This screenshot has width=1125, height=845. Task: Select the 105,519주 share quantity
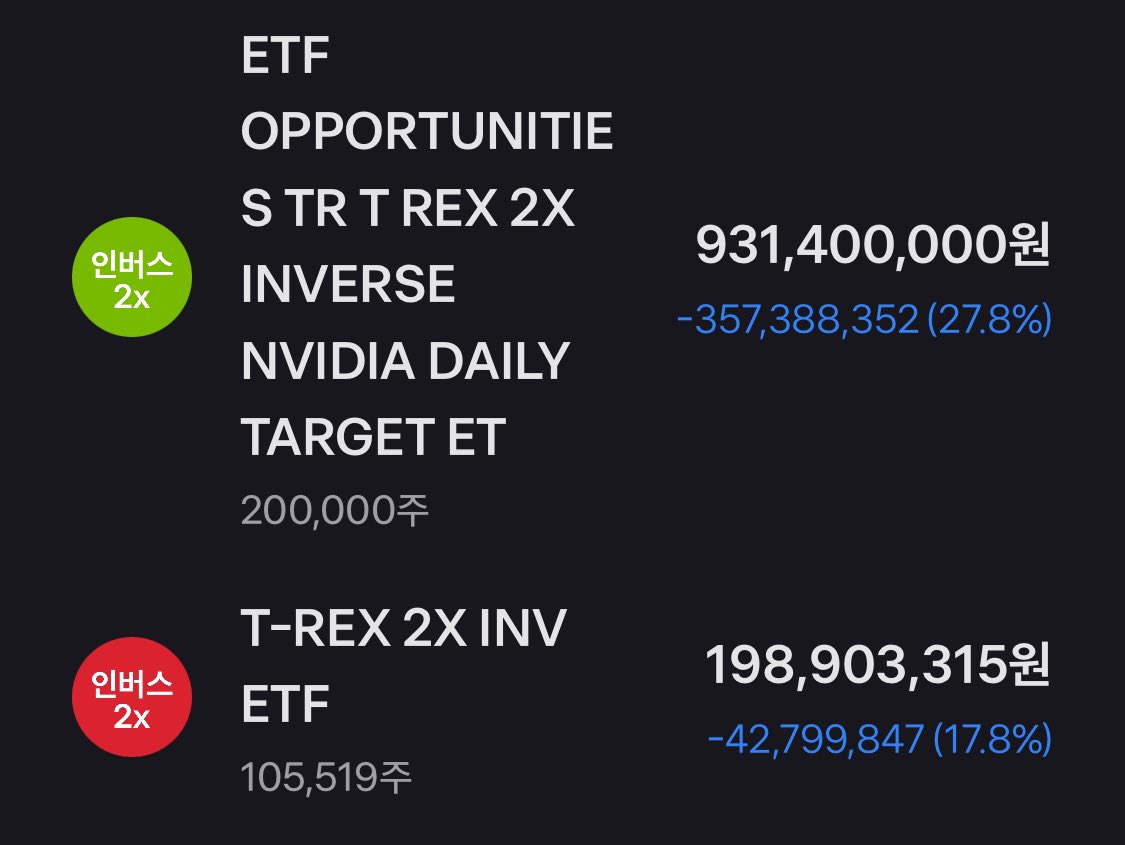tap(326, 777)
